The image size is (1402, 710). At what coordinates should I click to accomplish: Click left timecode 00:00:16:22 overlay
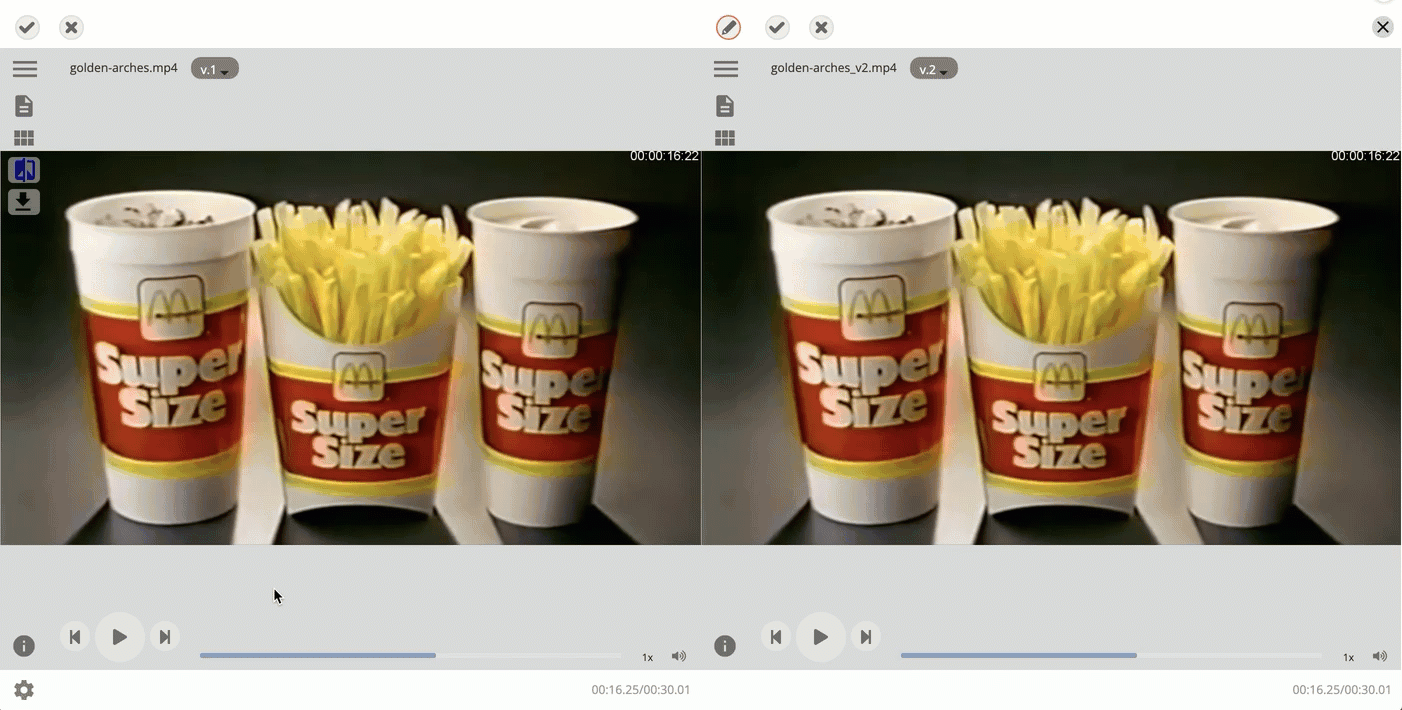point(664,156)
